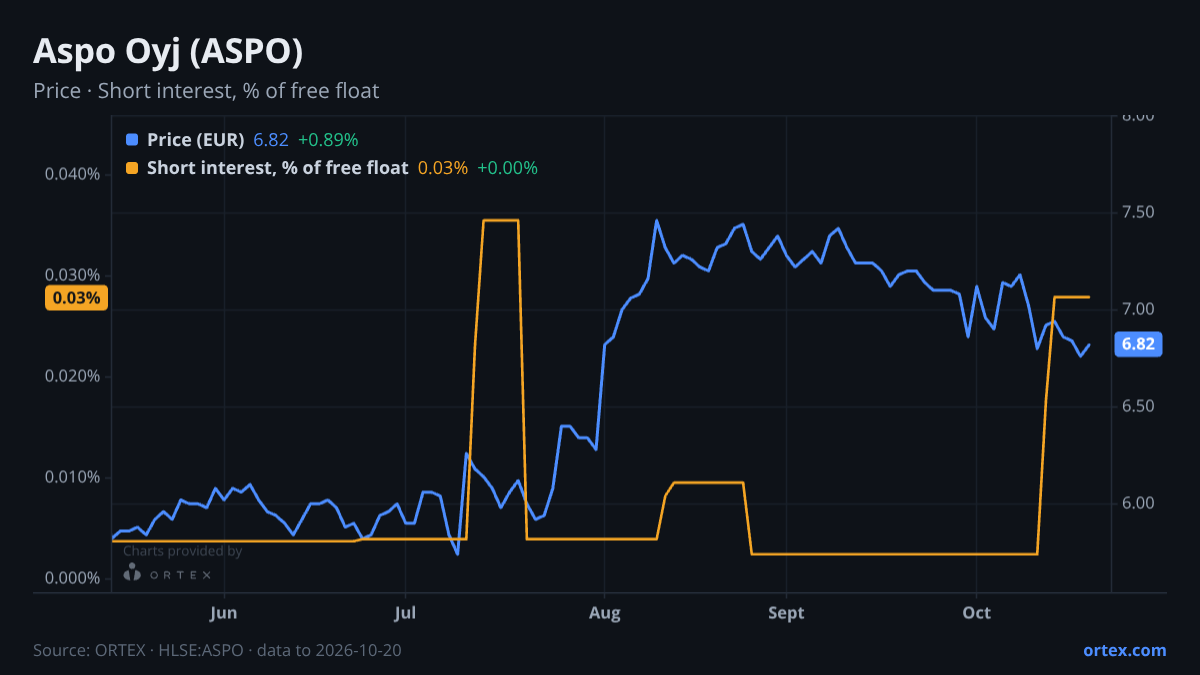Screen dimensions: 1200x675
Task: Click the orange 0.03% axis tag
Action: pyautogui.click(x=76, y=297)
